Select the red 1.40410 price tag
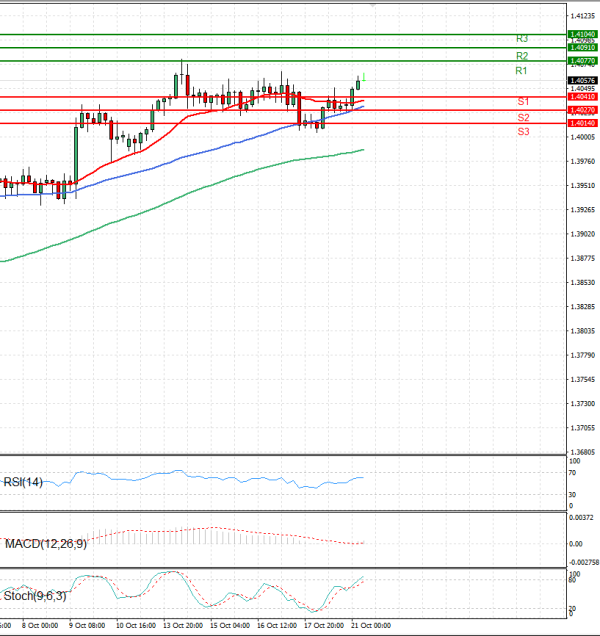 pyautogui.click(x=582, y=97)
